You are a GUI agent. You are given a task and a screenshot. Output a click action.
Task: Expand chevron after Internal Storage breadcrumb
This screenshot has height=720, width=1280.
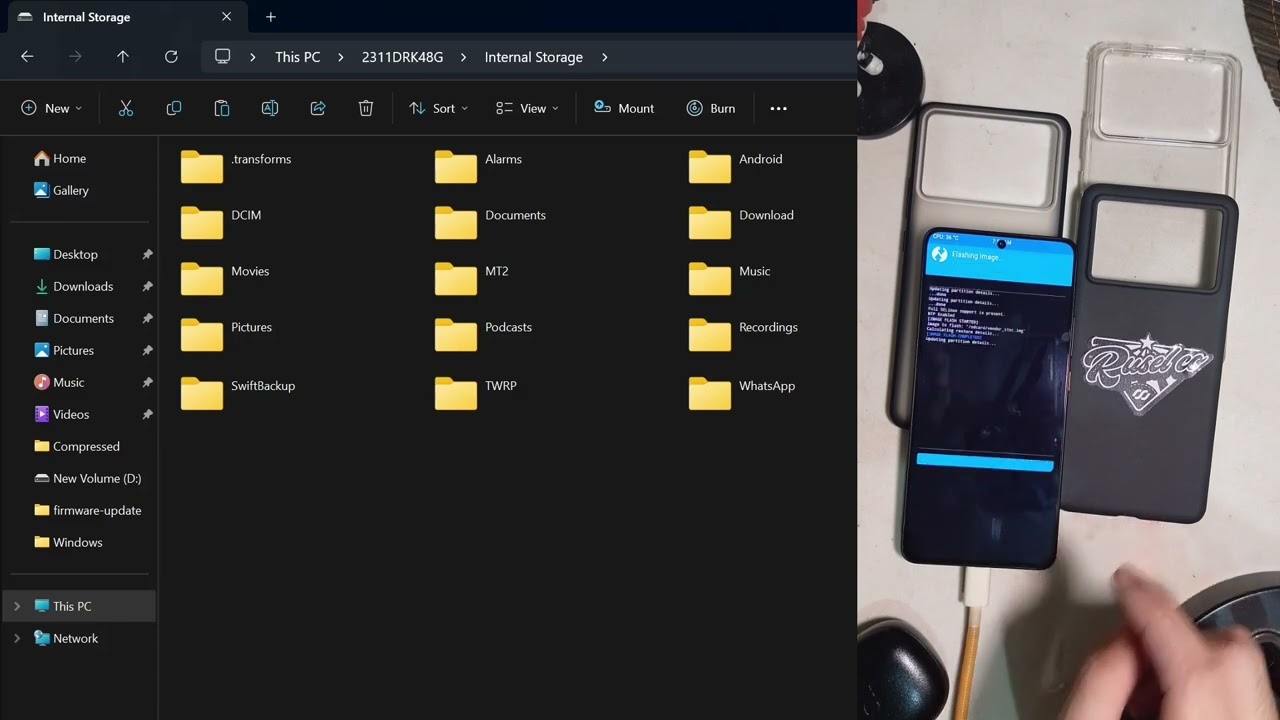coord(605,57)
